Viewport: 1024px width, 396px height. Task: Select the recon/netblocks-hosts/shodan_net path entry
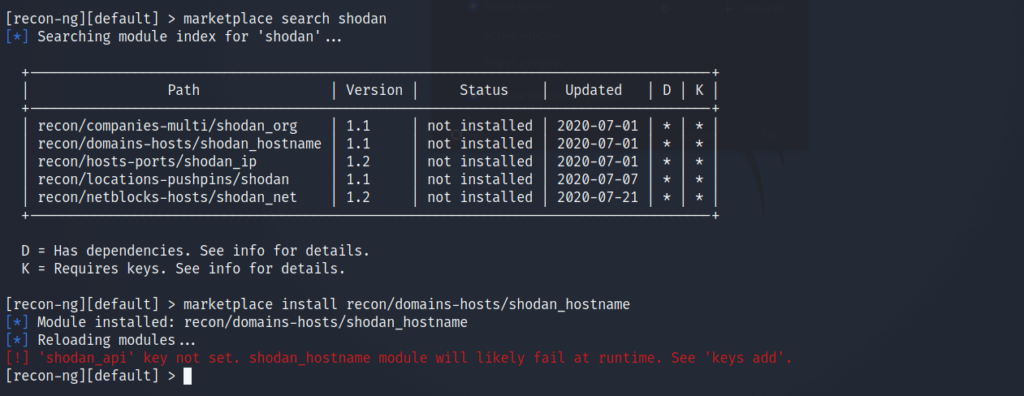[x=167, y=197]
